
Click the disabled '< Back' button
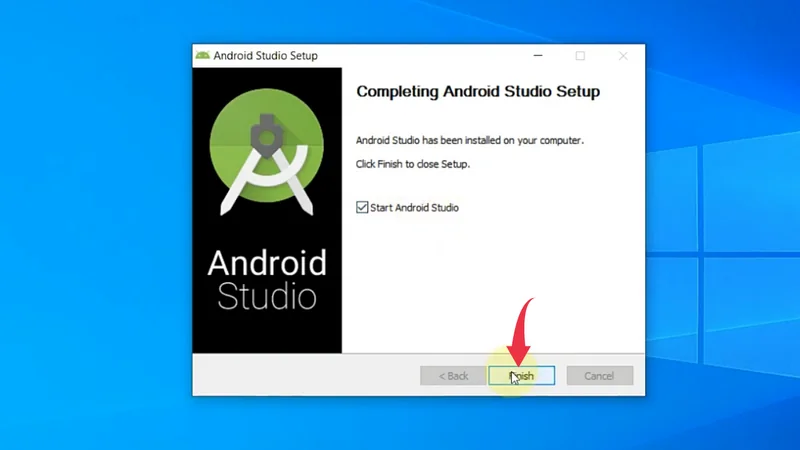[x=452, y=376]
